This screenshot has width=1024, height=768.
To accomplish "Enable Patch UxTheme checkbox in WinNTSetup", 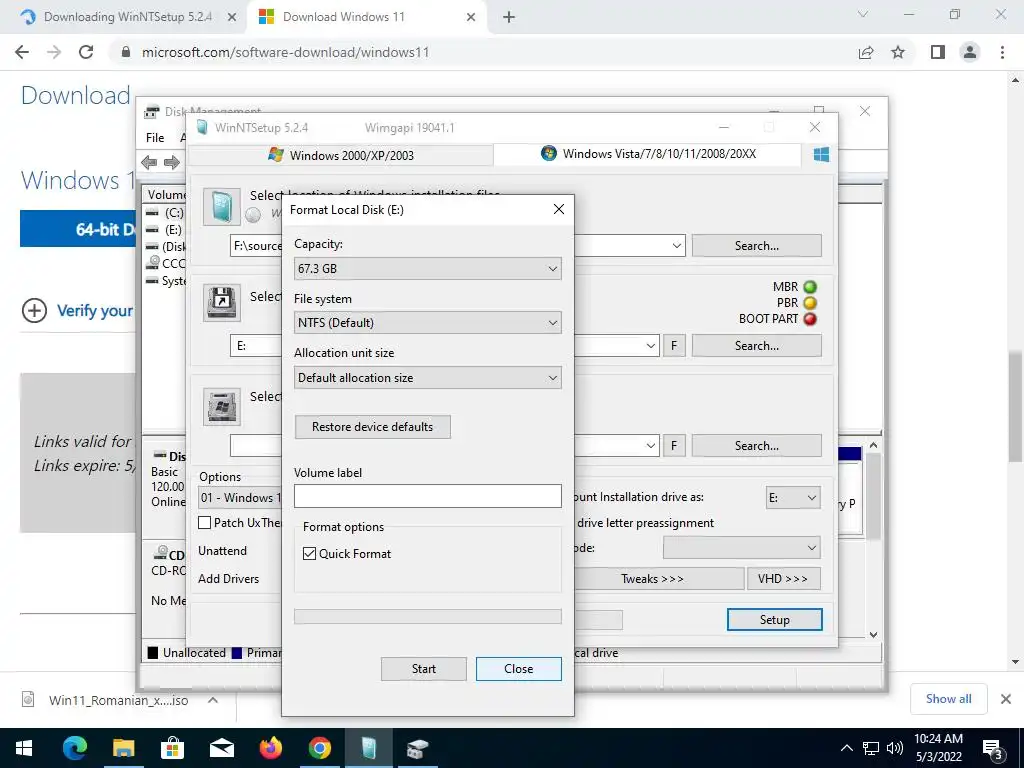I will pos(204,522).
